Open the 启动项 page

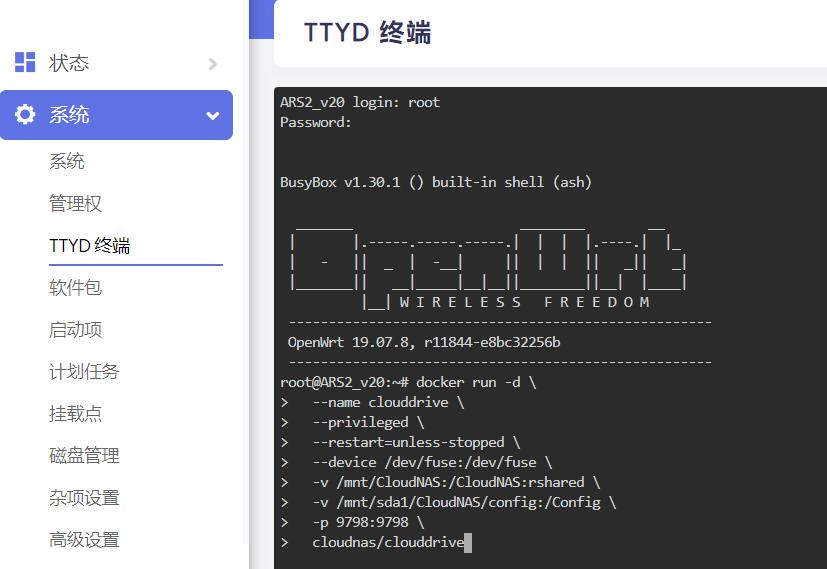click(x=75, y=330)
